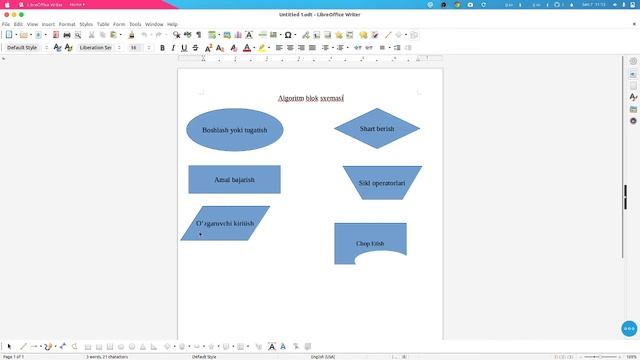Click the Save document icon
The width and height of the screenshot is (640, 360).
coord(38,35)
